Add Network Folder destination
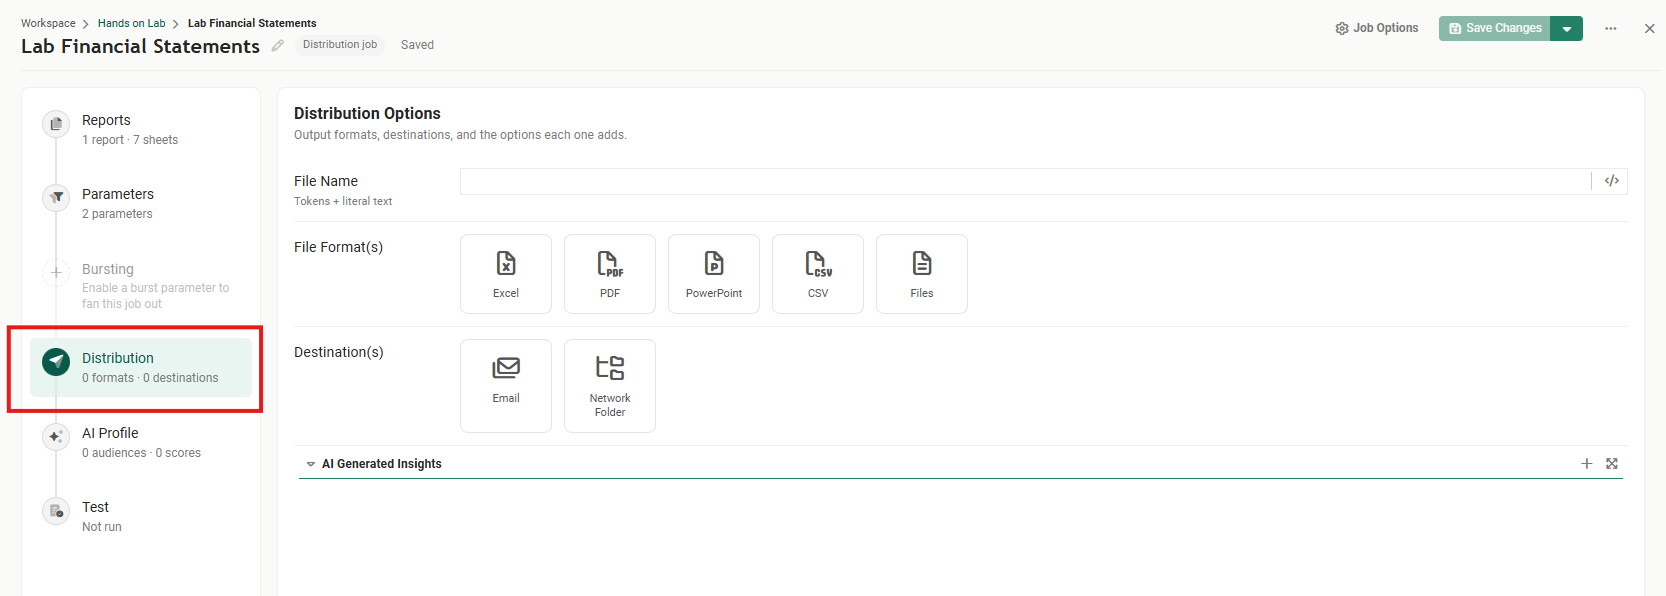 [610, 386]
